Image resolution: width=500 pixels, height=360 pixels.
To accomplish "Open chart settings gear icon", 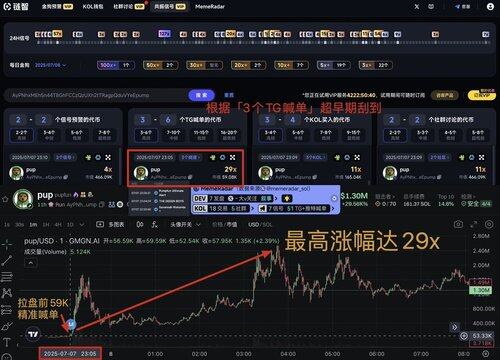I will tap(489, 224).
